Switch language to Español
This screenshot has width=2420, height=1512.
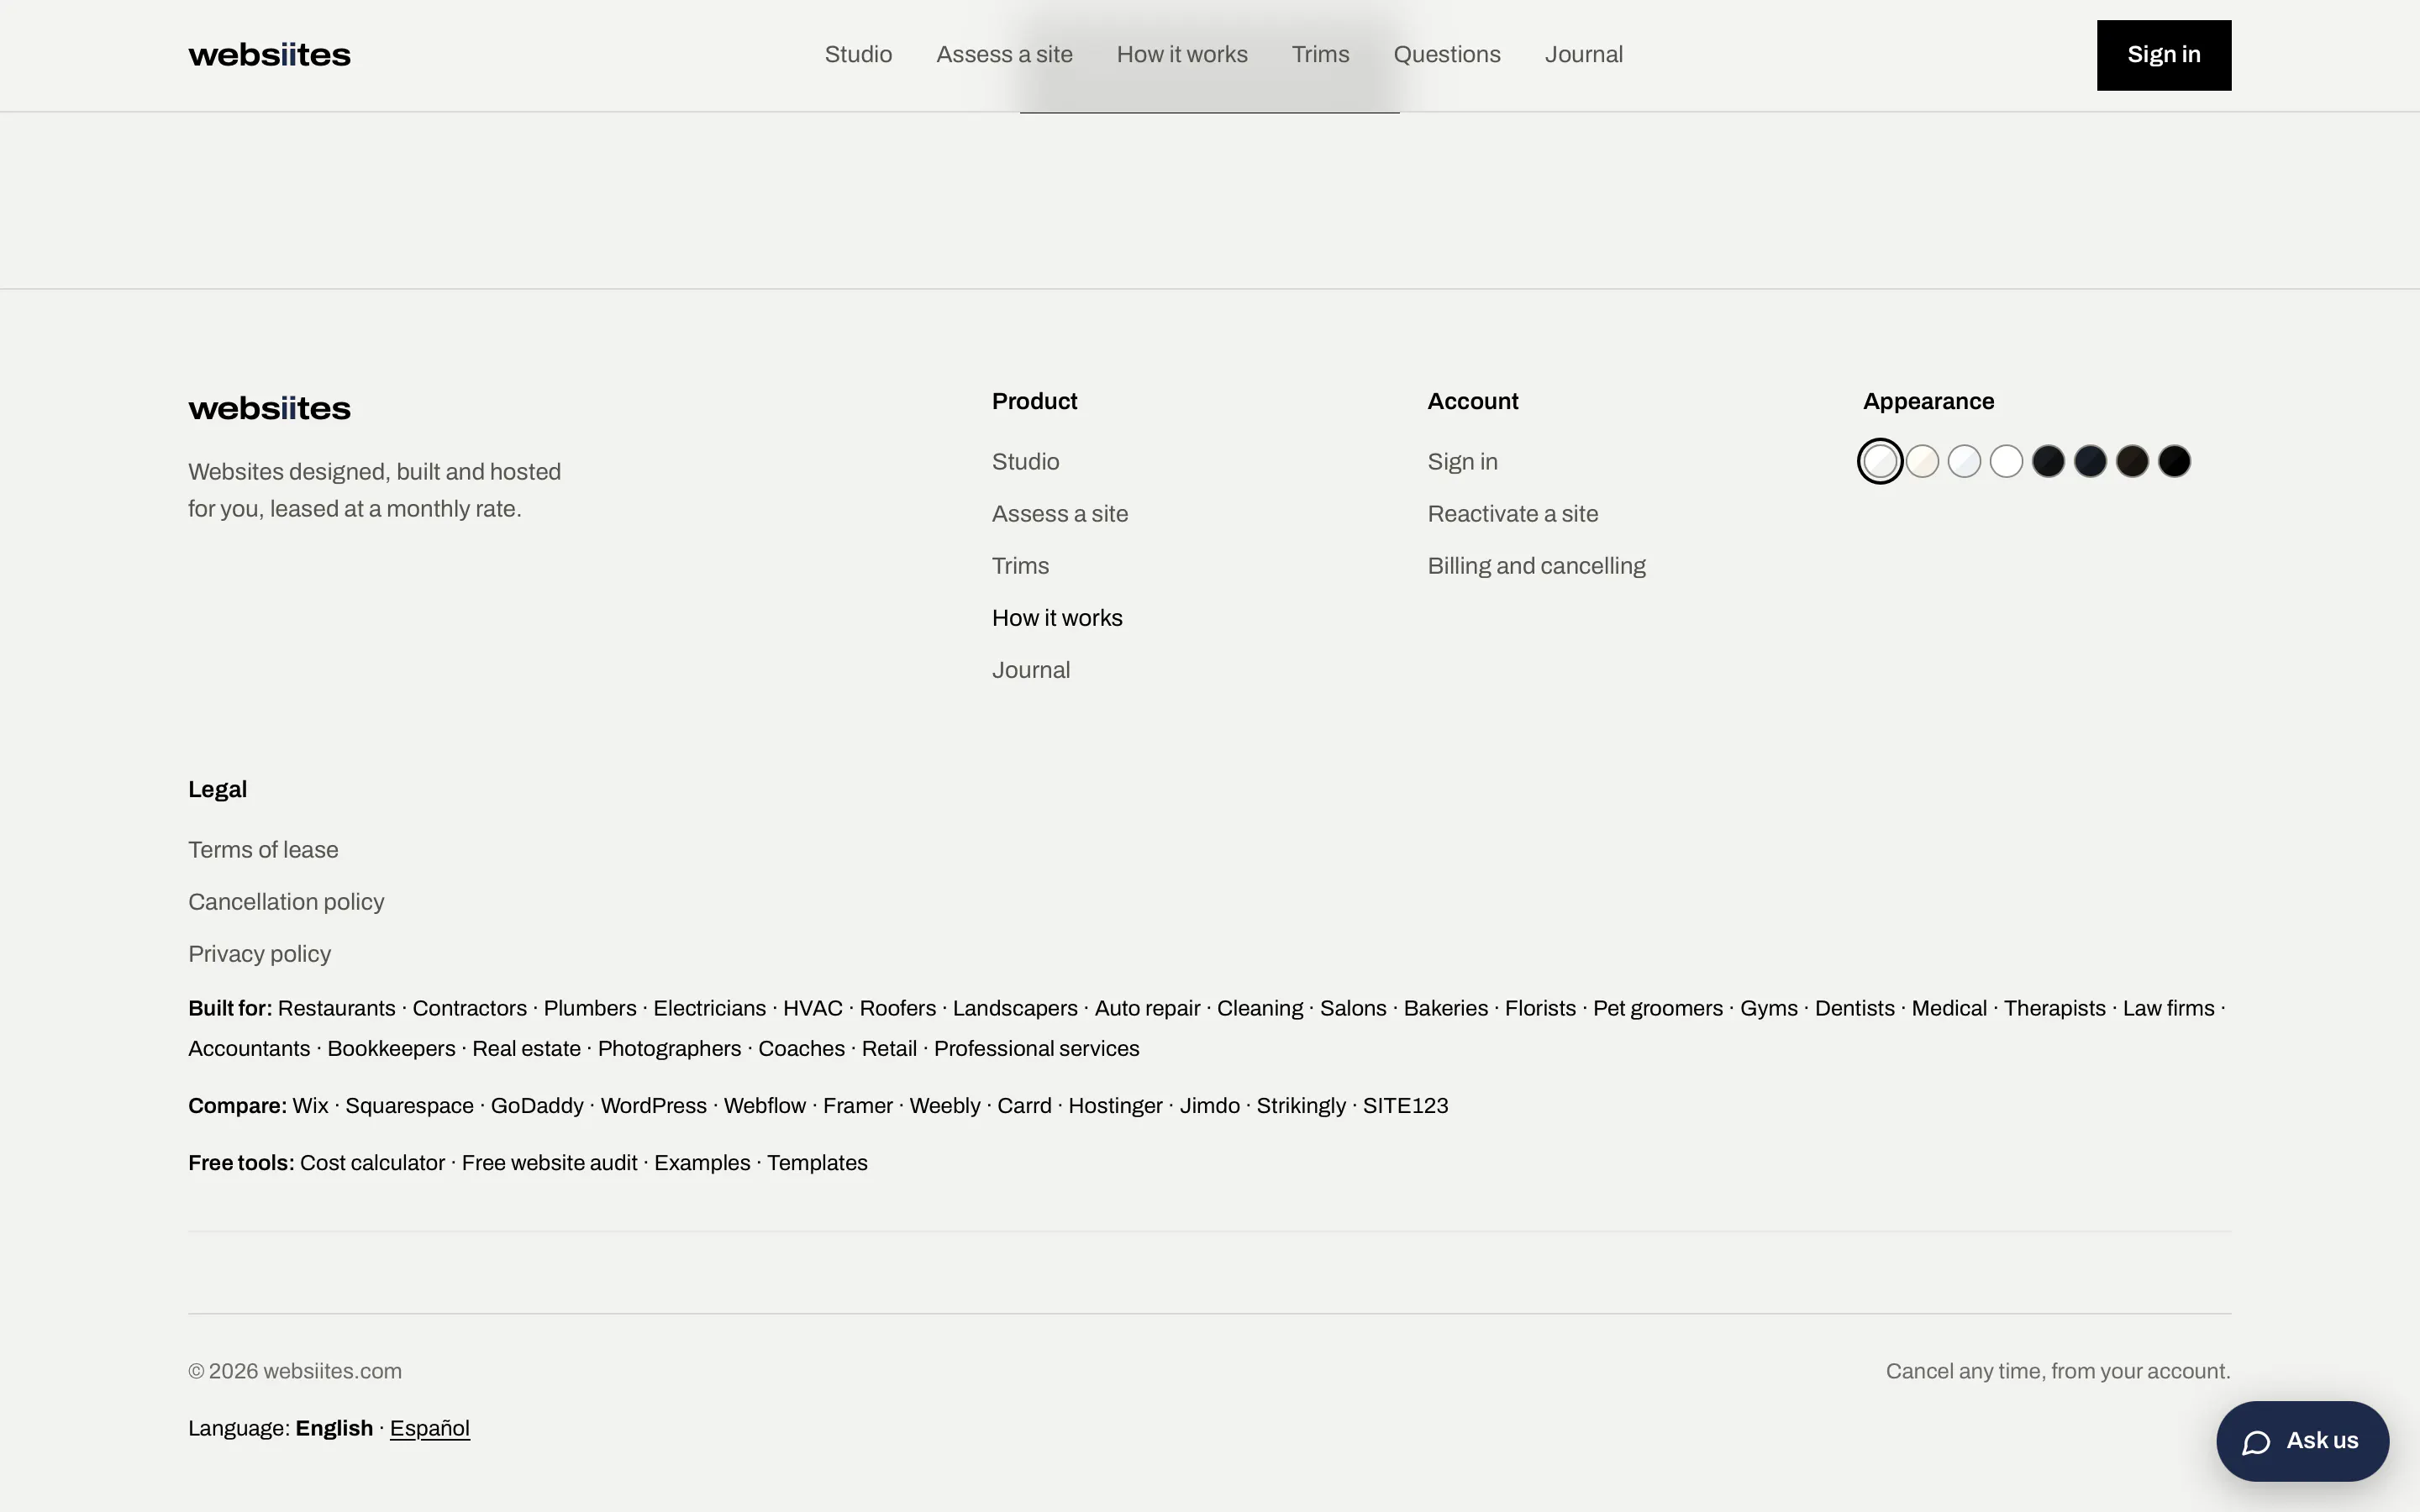click(429, 1428)
